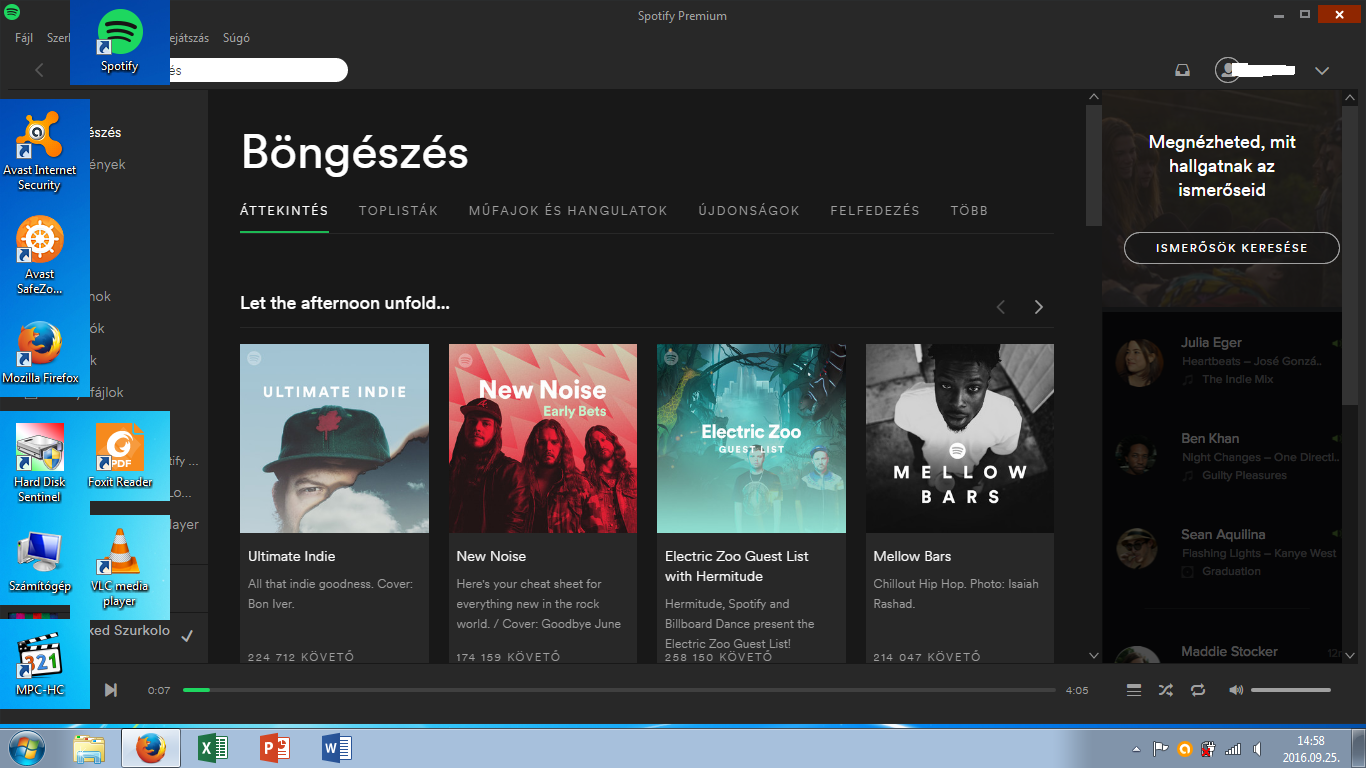1366x768 pixels.
Task: Launch Word from the taskbar
Action: pos(336,748)
